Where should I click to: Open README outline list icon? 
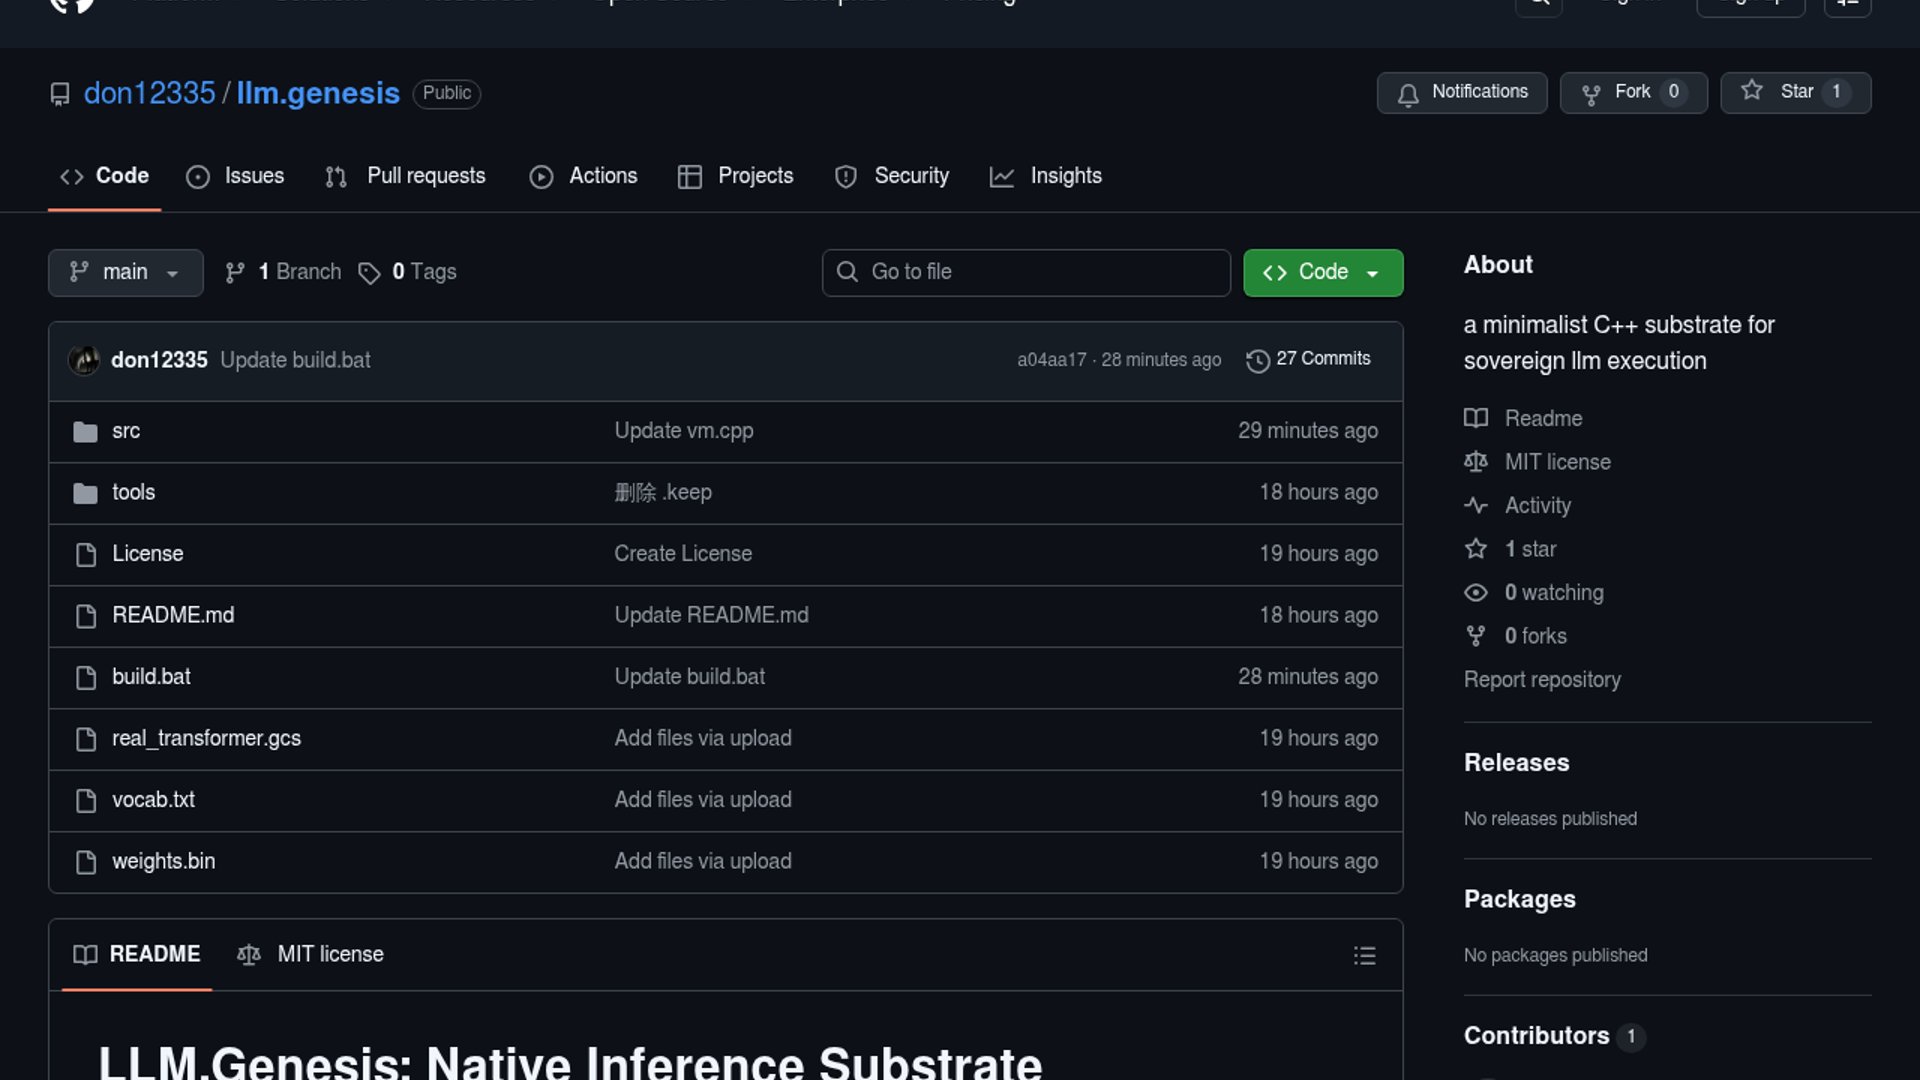pyautogui.click(x=1364, y=956)
